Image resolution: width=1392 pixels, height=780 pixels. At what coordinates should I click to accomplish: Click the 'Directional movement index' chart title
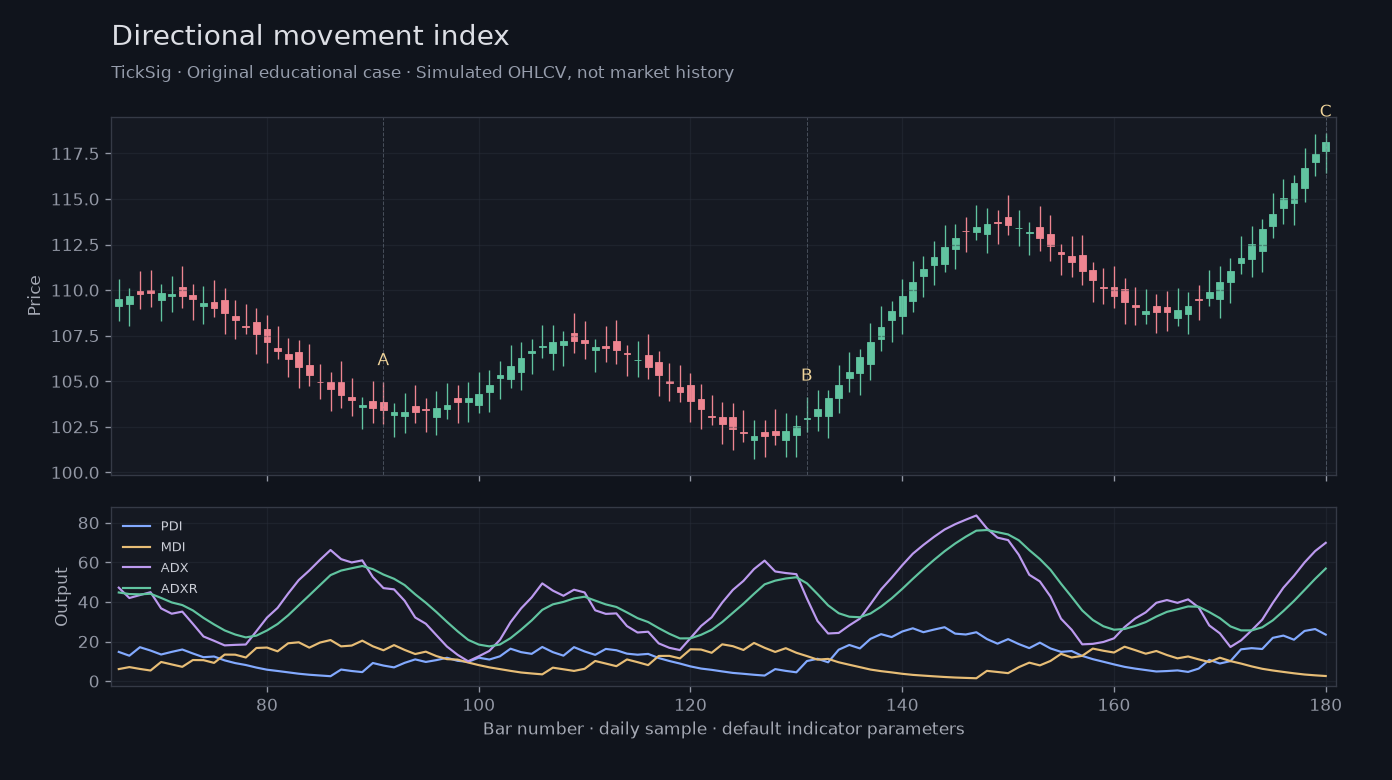click(310, 37)
